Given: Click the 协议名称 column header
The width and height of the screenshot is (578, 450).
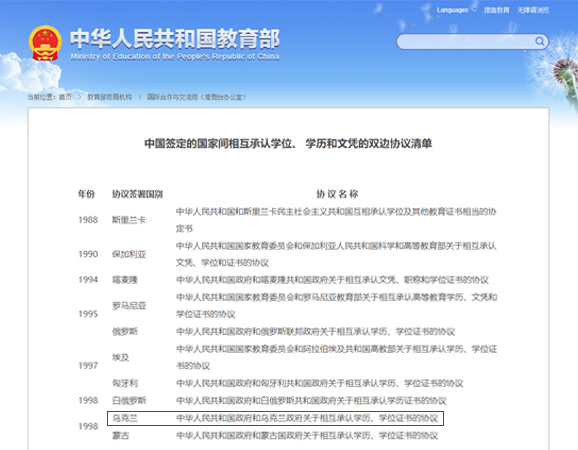Looking at the screenshot, I should point(337,194).
